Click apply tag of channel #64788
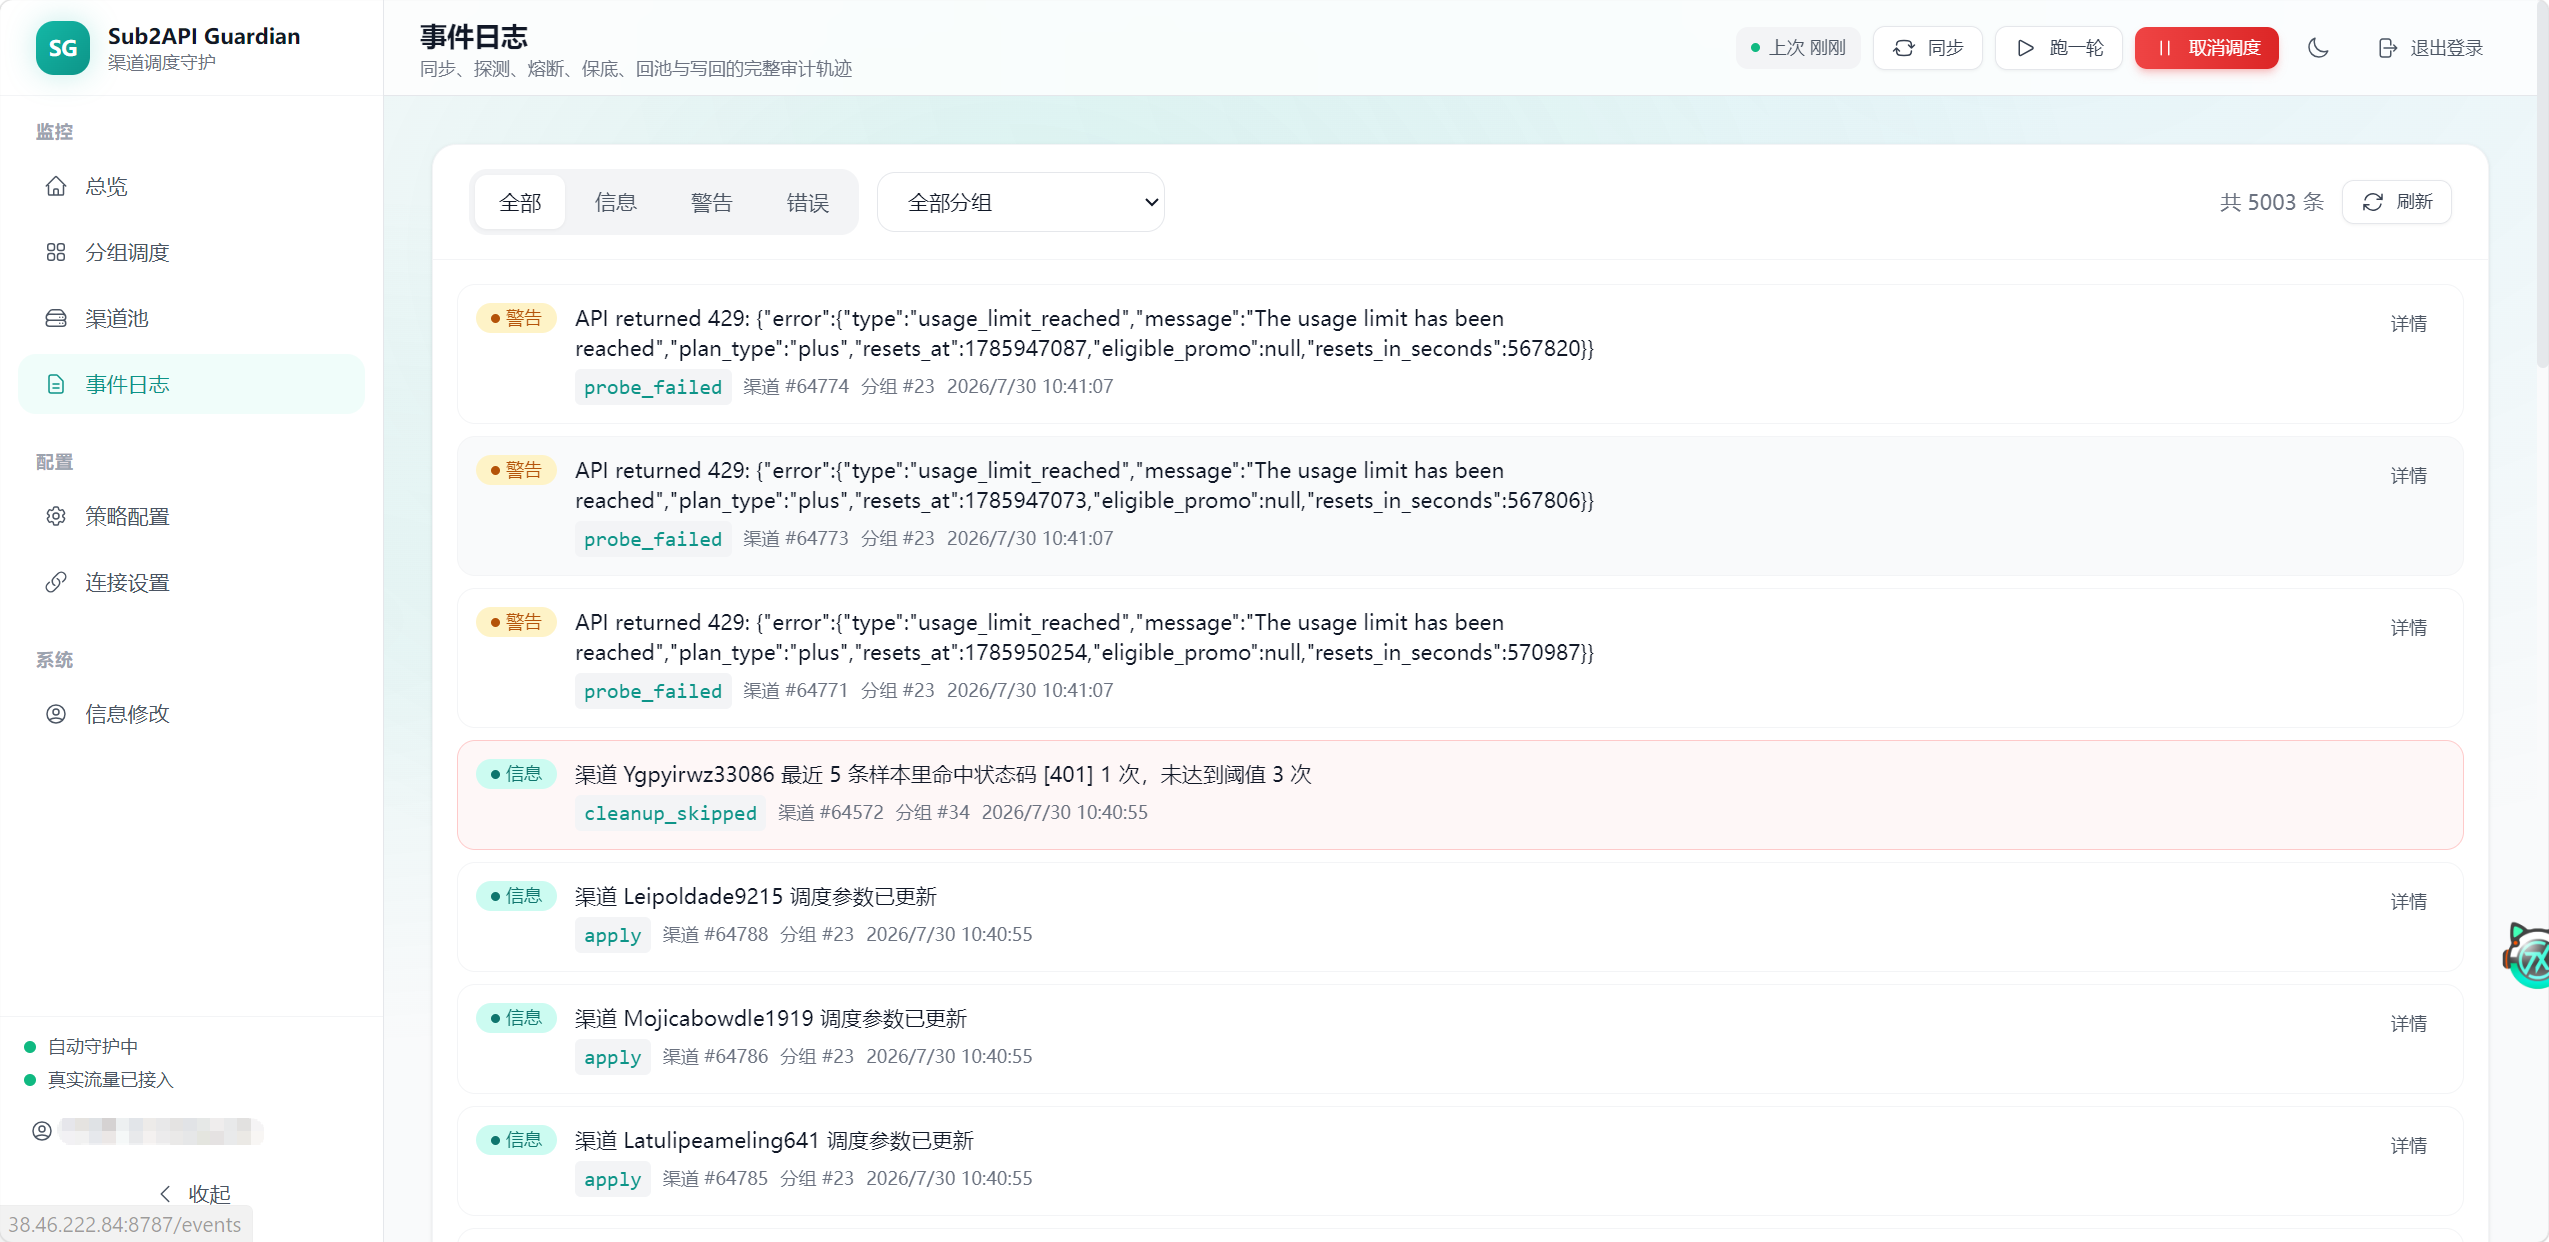 (612, 935)
